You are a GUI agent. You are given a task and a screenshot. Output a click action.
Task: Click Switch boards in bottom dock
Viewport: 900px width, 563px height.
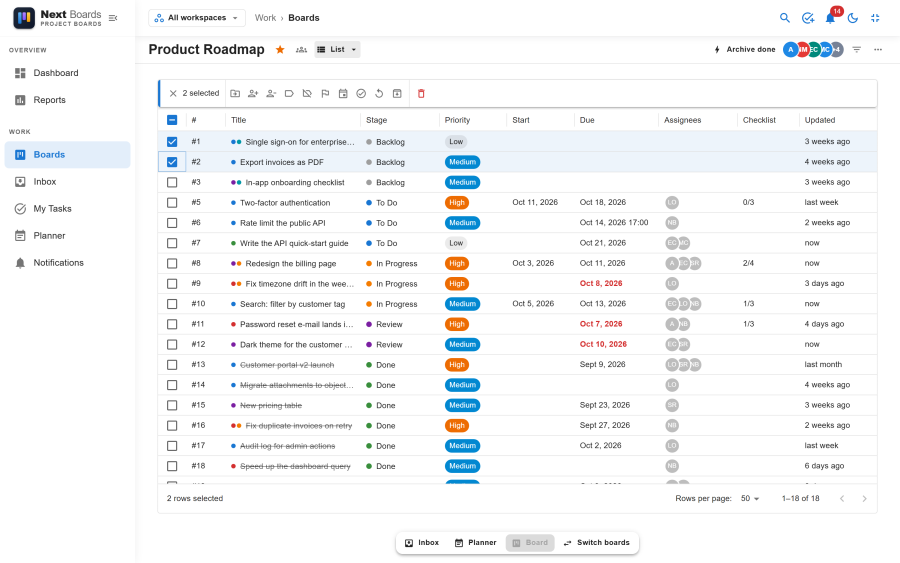coord(596,542)
